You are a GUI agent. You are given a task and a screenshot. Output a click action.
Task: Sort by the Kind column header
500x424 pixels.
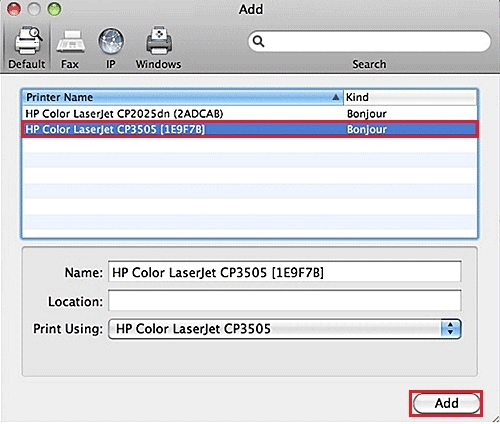pyautogui.click(x=410, y=97)
